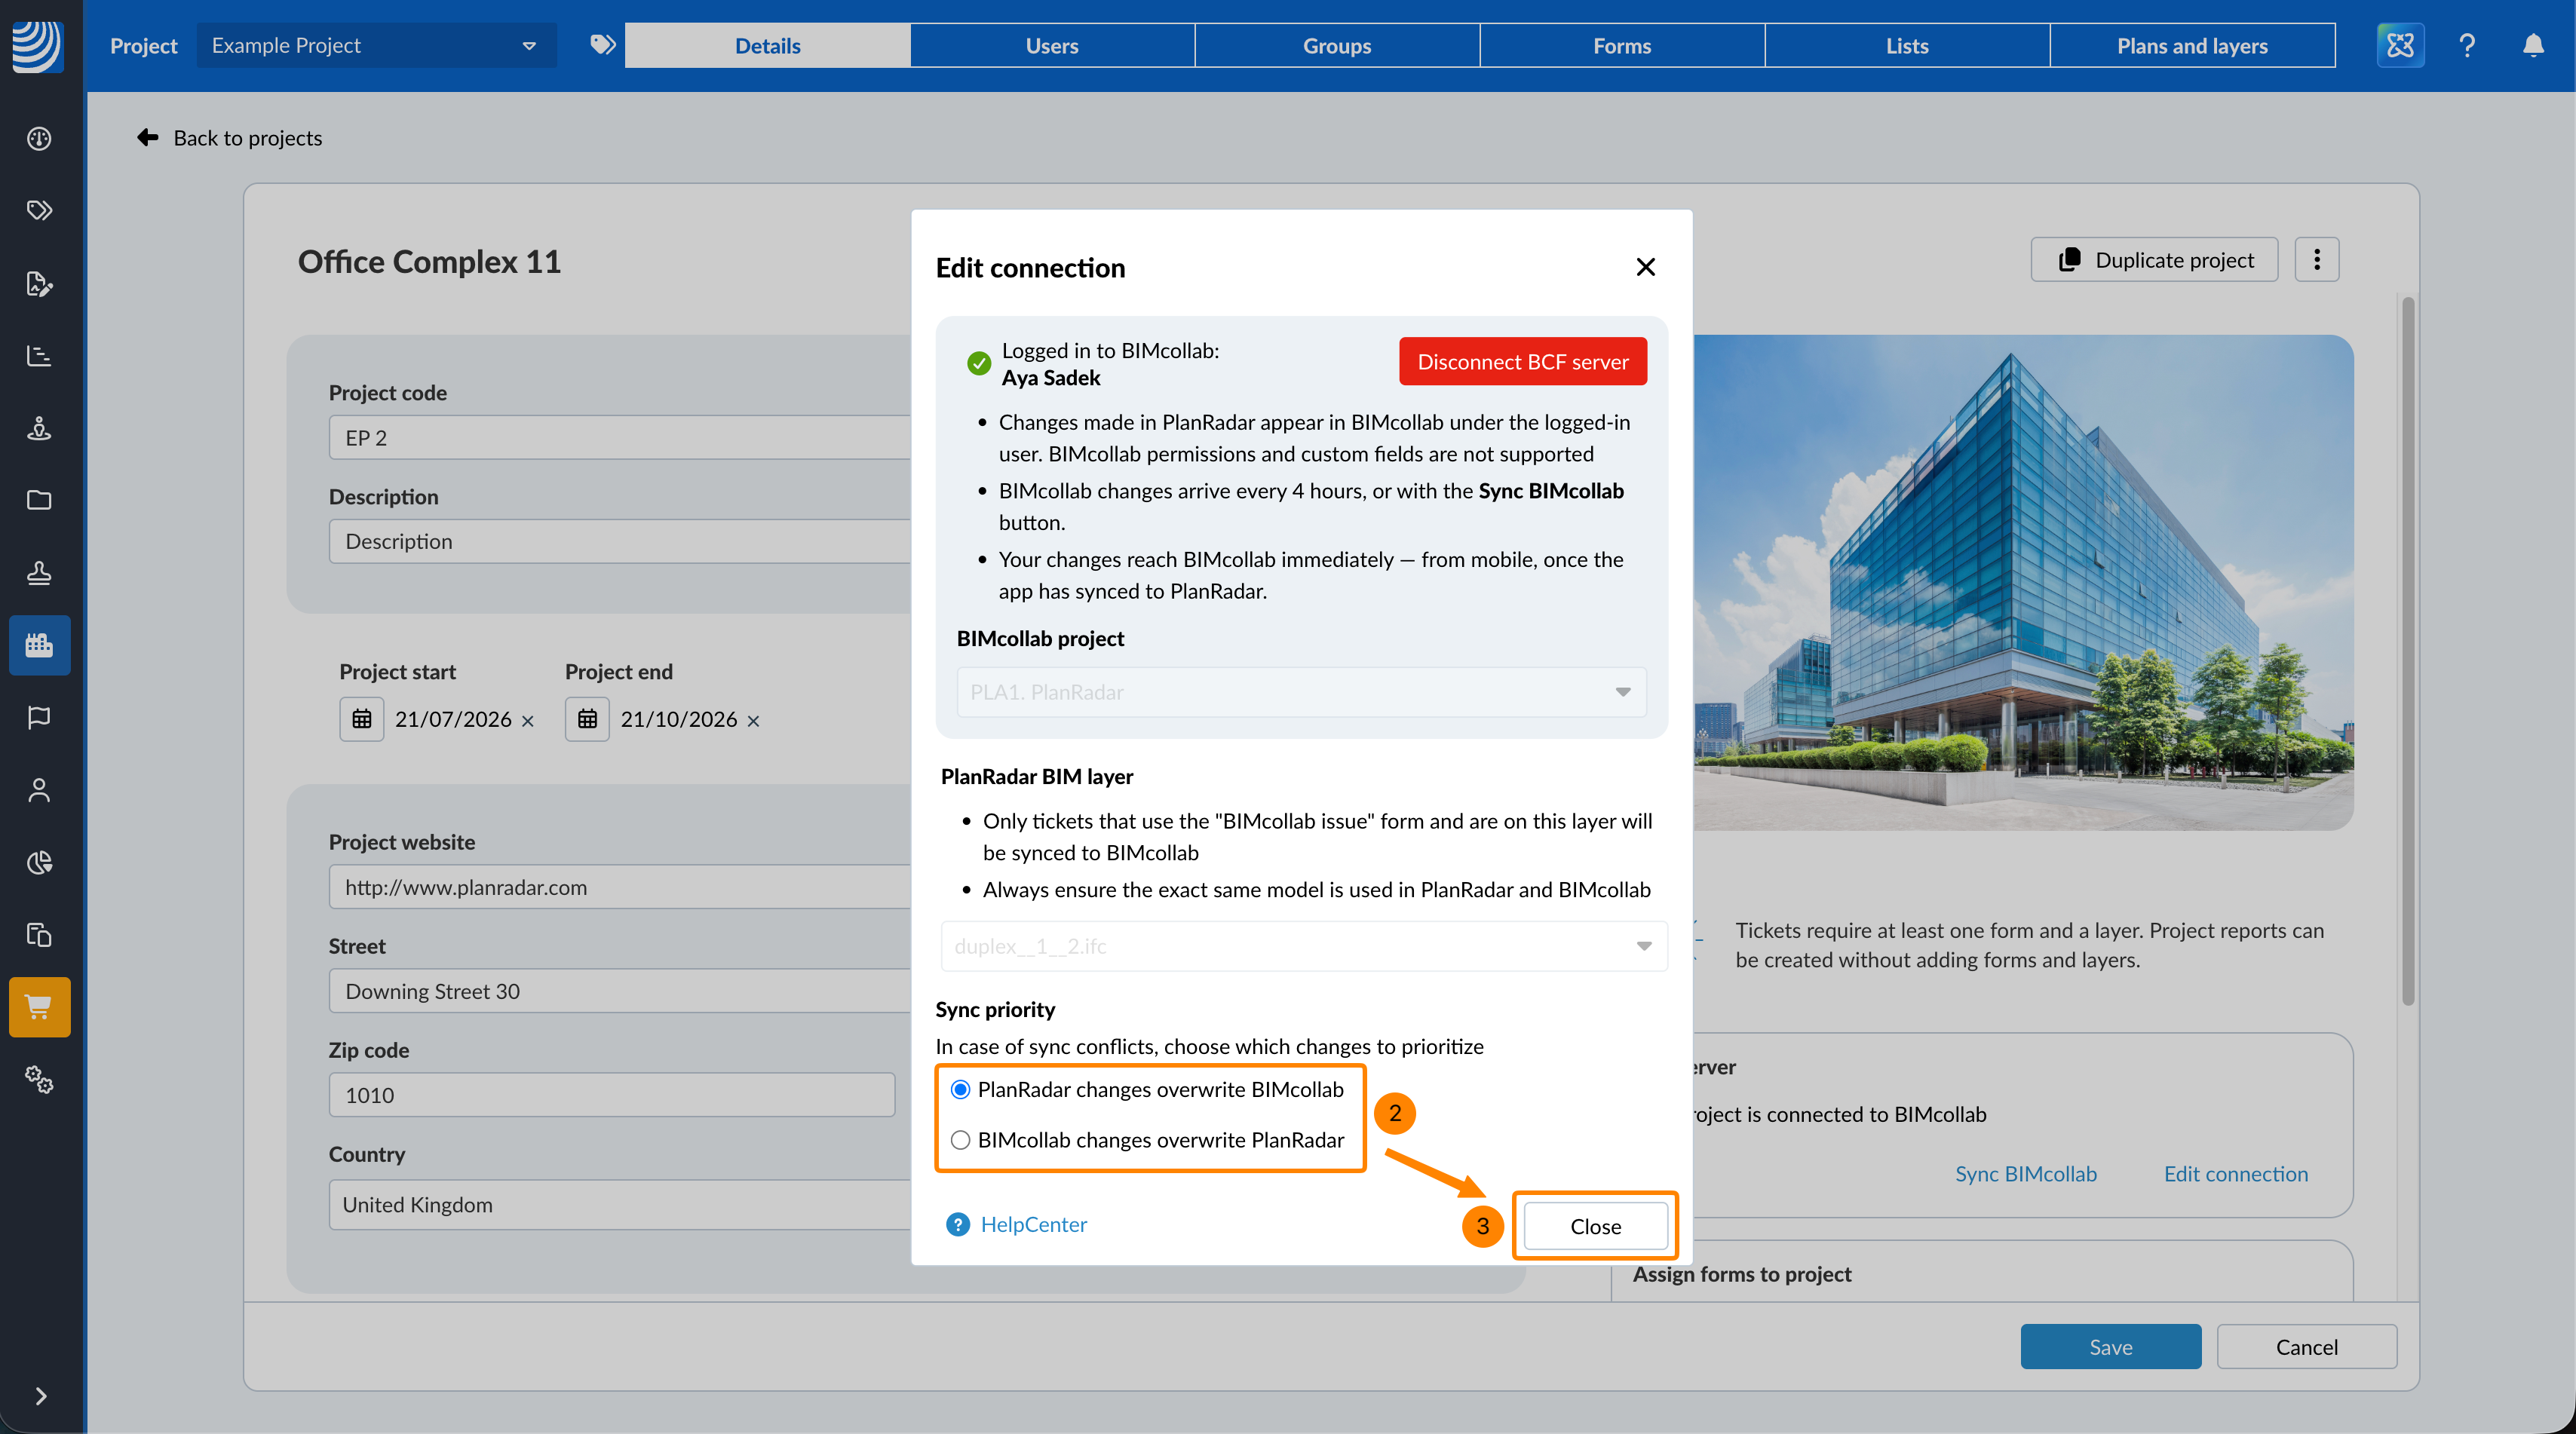
Task: Open the folder icon in sidebar
Action: [x=39, y=500]
